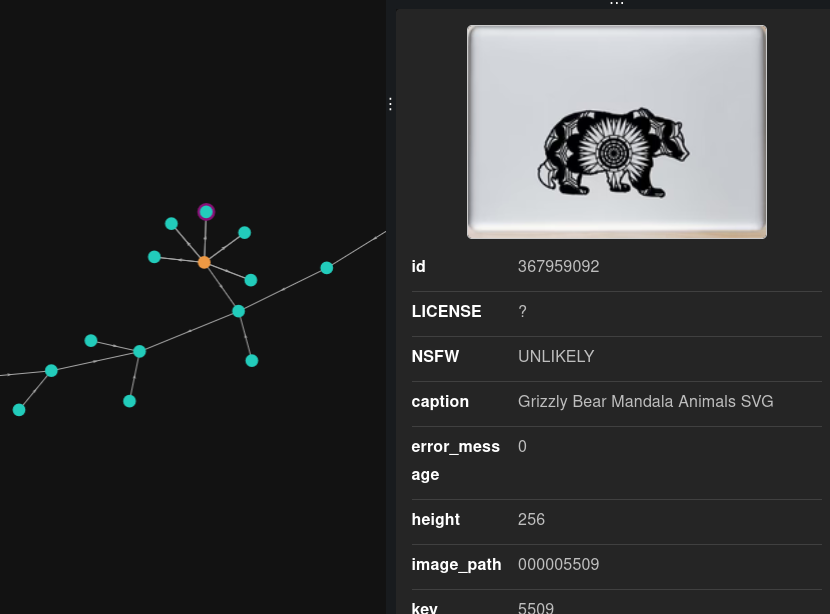Select the caption text Grizzly Bear Mandala Animals SVG
The width and height of the screenshot is (830, 614).
tap(645, 401)
